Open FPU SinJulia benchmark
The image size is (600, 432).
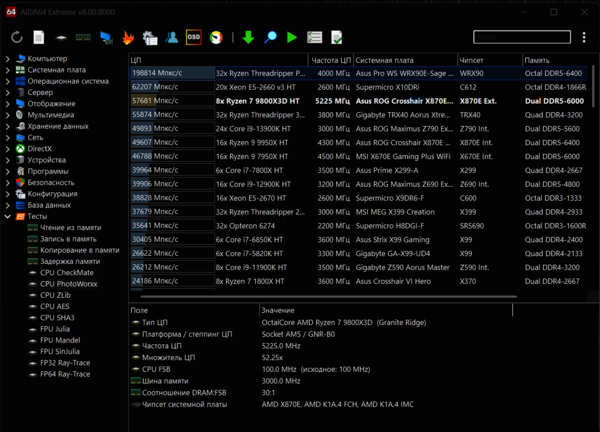[x=60, y=352]
